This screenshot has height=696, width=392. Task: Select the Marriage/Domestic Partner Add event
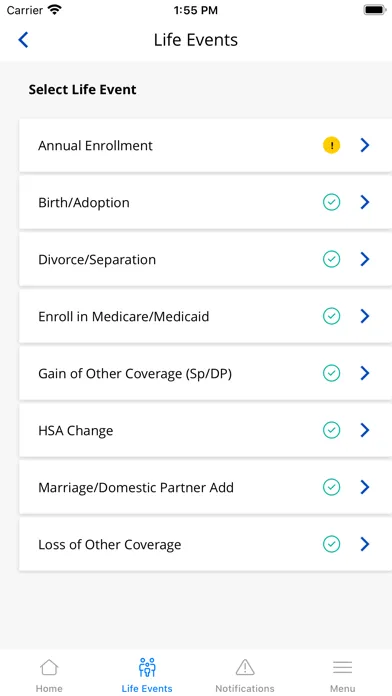pos(206,487)
